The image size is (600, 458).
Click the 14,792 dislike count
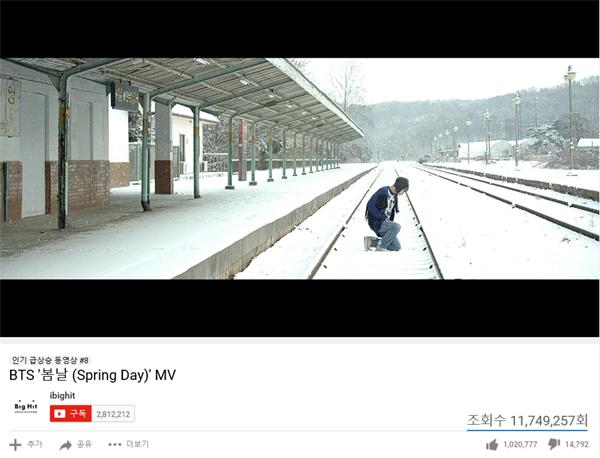pyautogui.click(x=577, y=445)
